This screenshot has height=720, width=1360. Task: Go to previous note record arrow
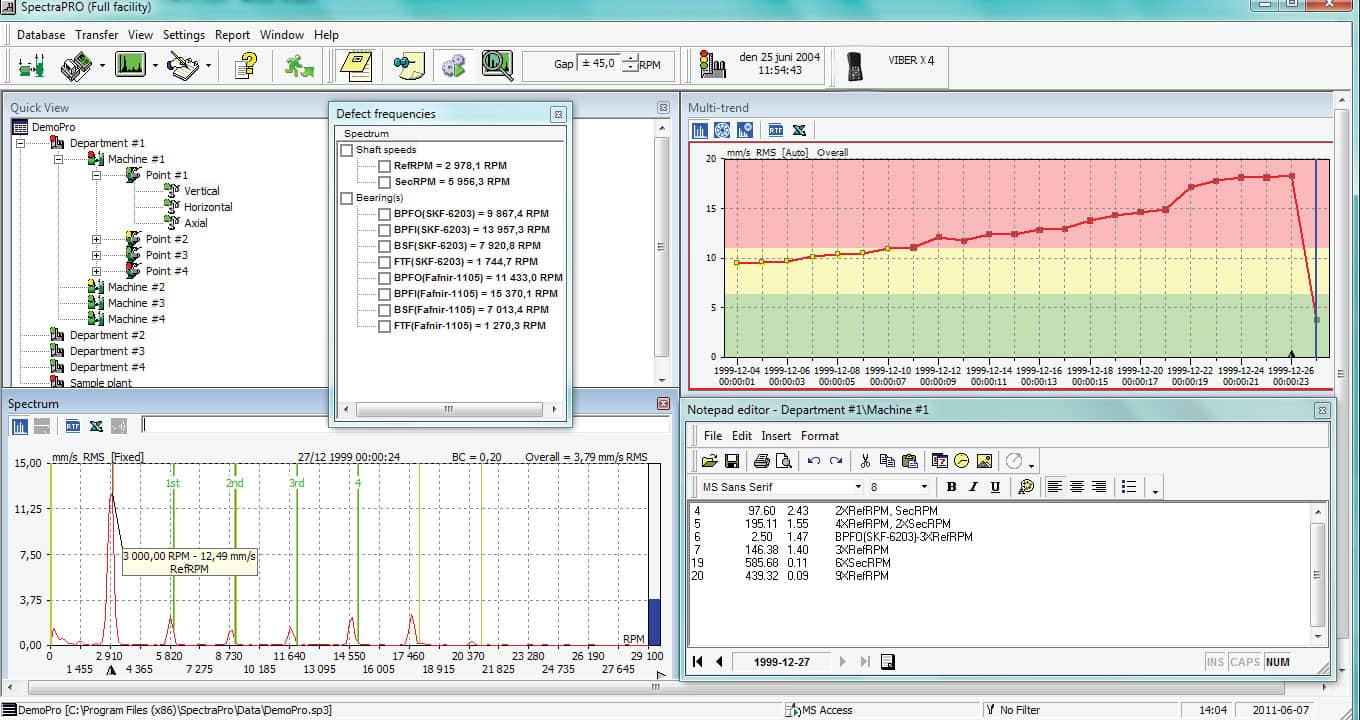718,662
